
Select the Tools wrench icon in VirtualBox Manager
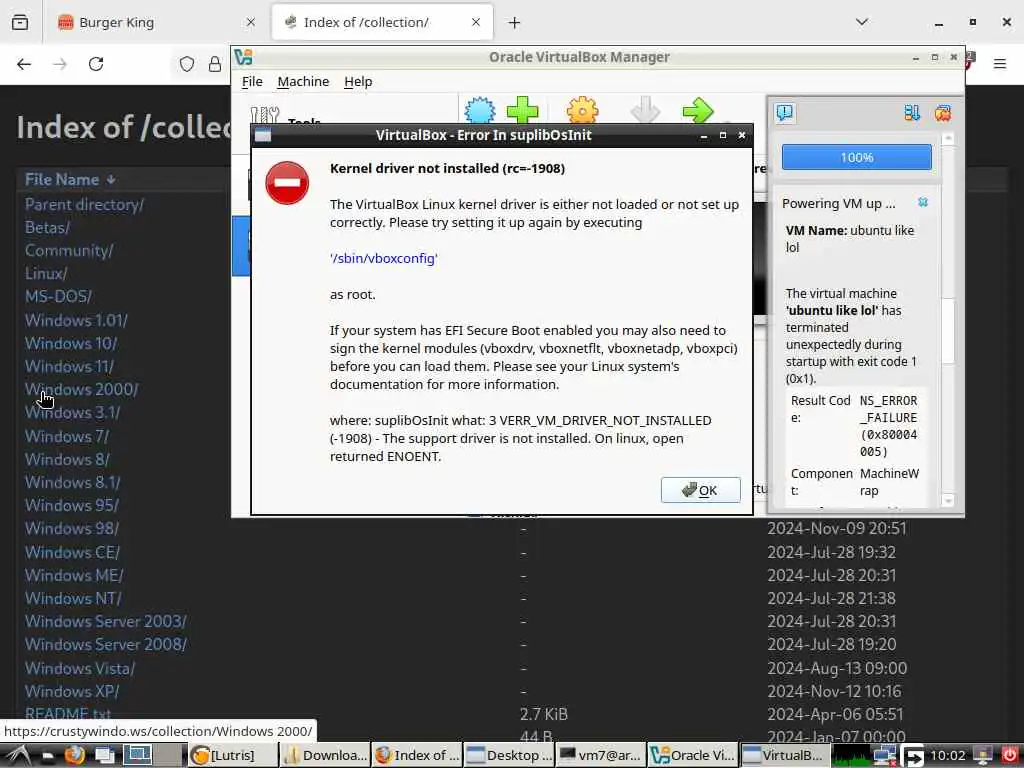[x=264, y=115]
